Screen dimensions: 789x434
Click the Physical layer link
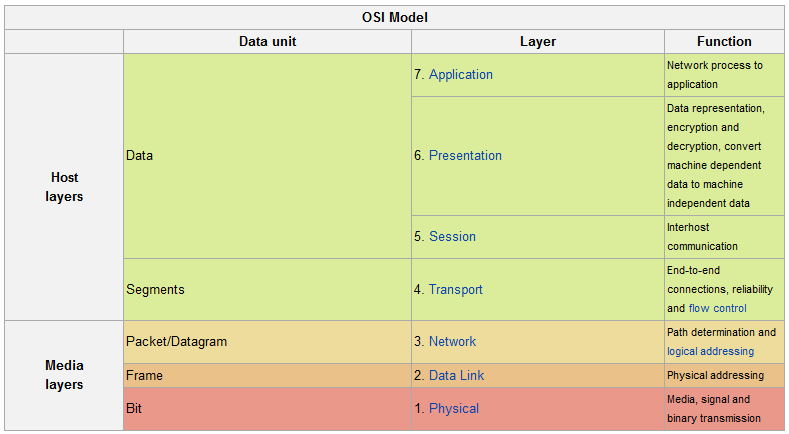pos(453,409)
